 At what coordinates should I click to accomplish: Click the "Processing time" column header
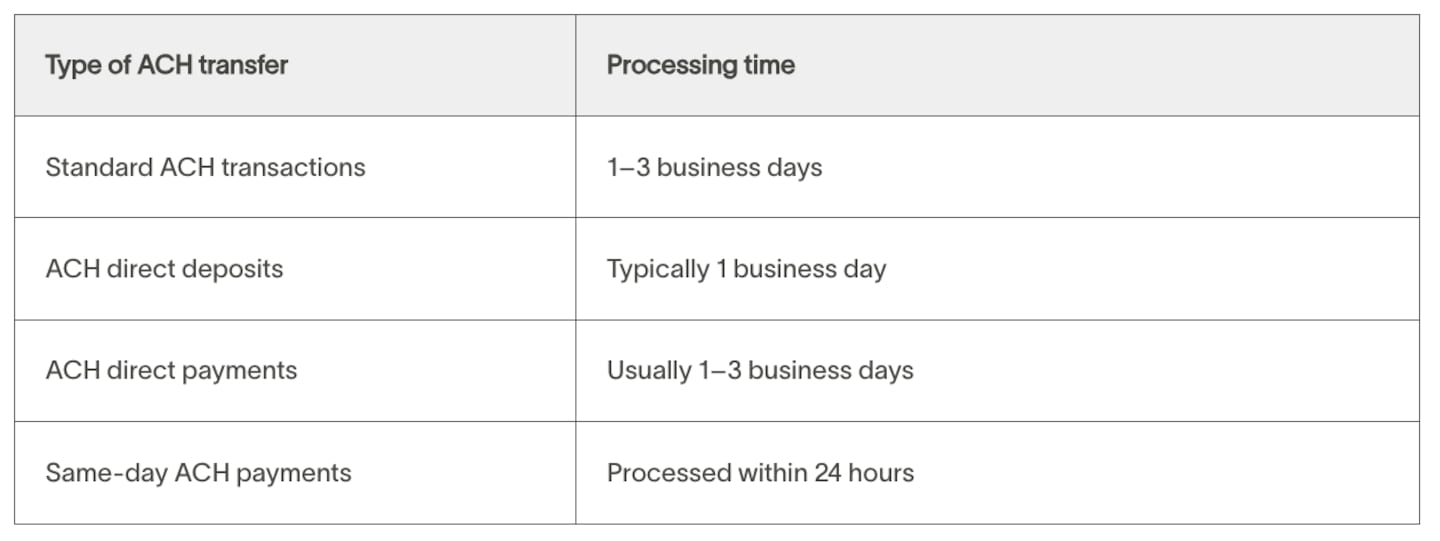tap(701, 66)
